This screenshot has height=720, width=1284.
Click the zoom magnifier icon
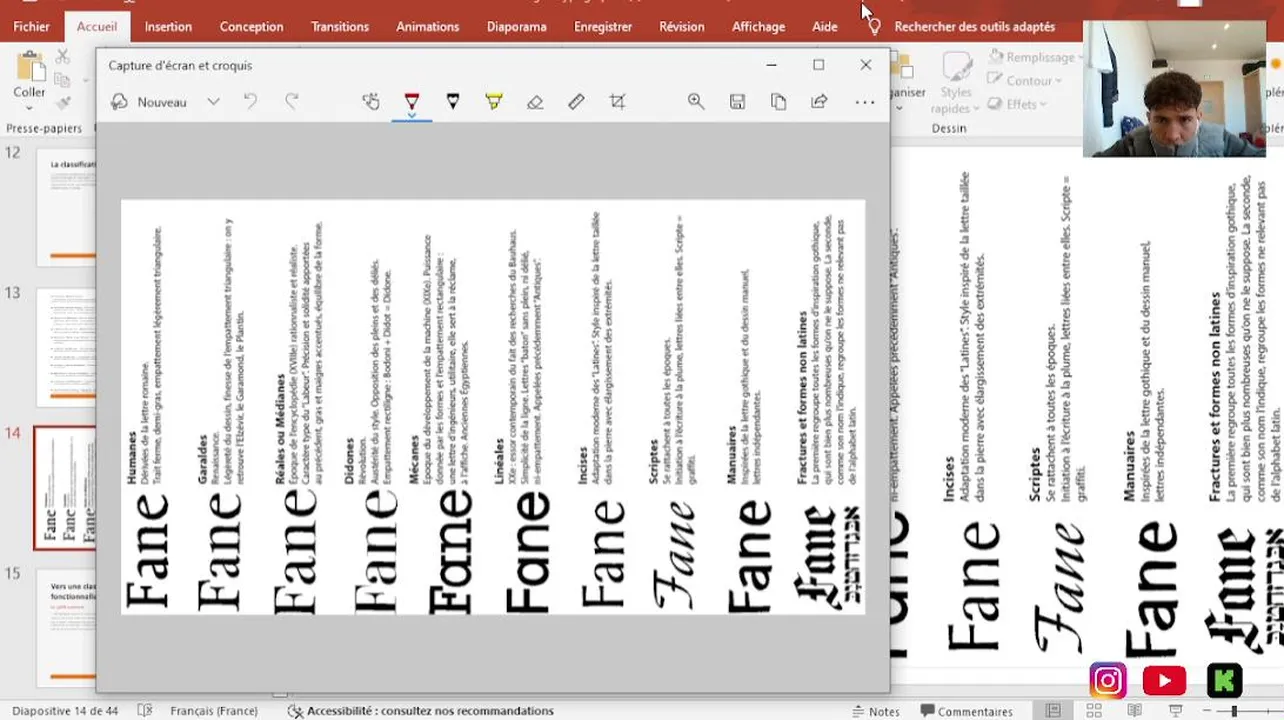point(696,101)
